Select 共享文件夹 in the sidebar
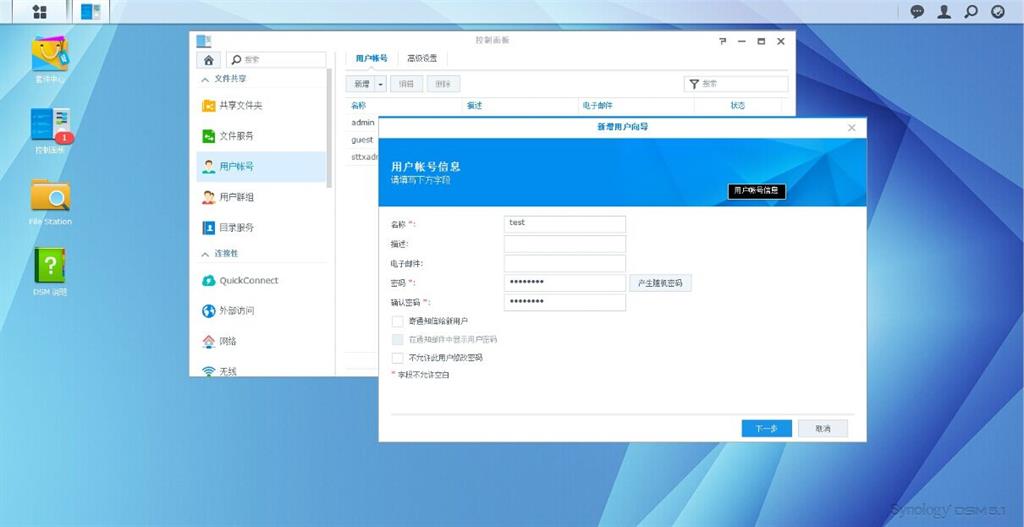The image size is (1024, 527). click(x=240, y=106)
